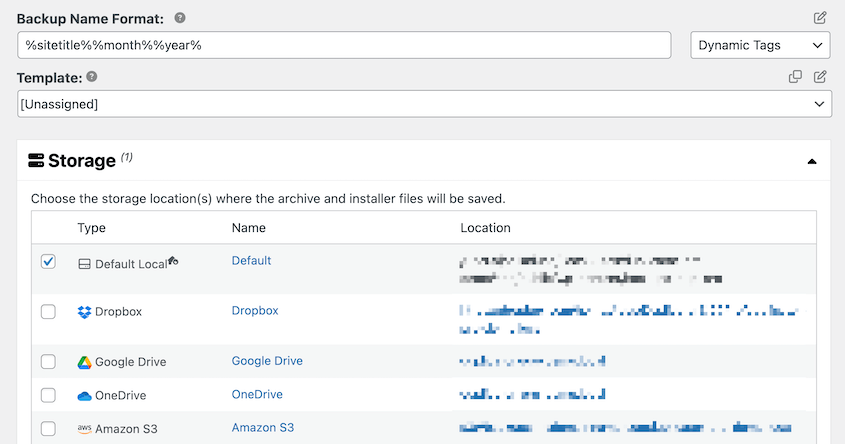Open the Template [Unassigned] dropdown
This screenshot has width=845, height=444.
[424, 104]
